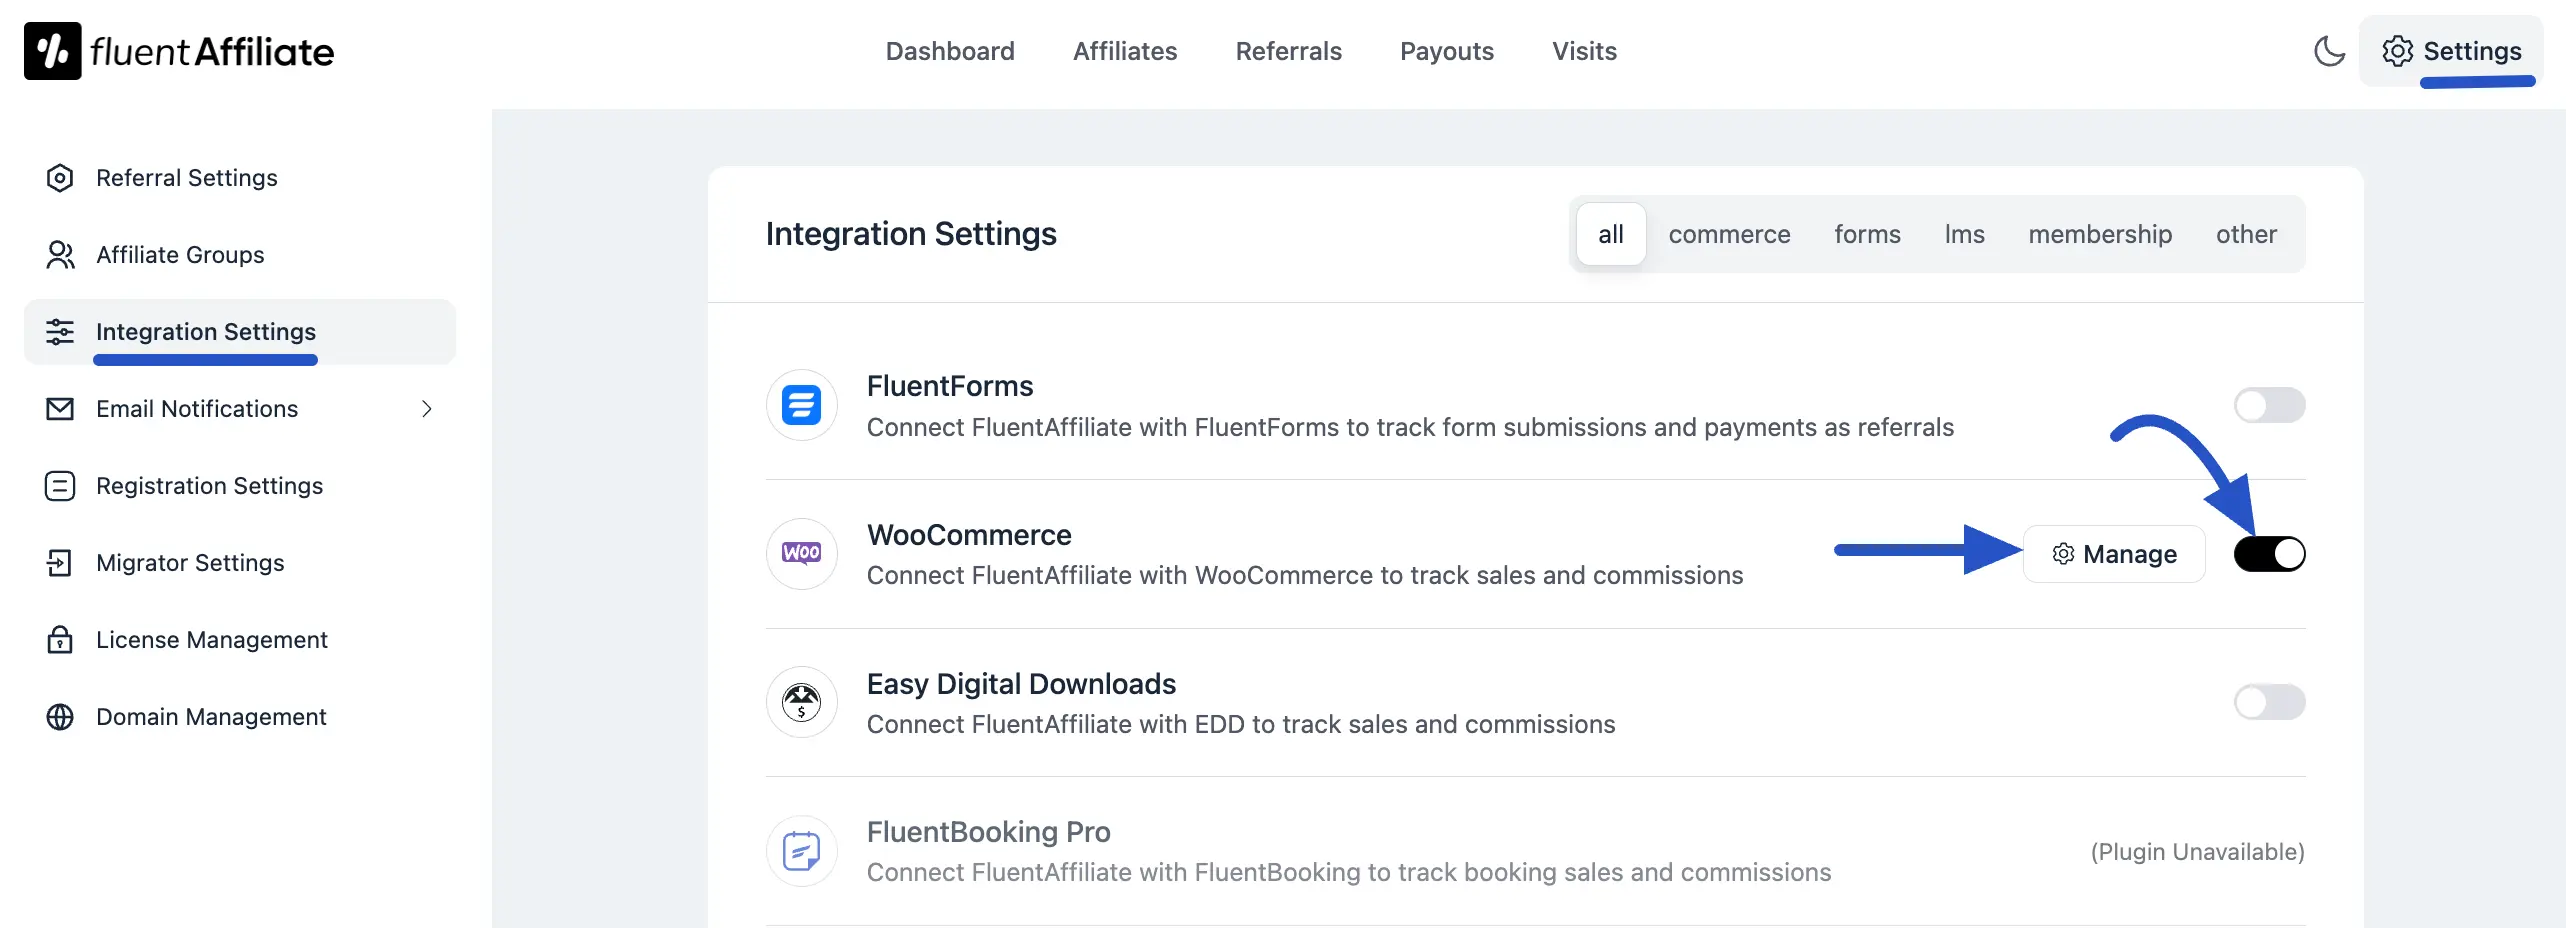
Task: Go to the Payouts page
Action: pyautogui.click(x=1446, y=51)
